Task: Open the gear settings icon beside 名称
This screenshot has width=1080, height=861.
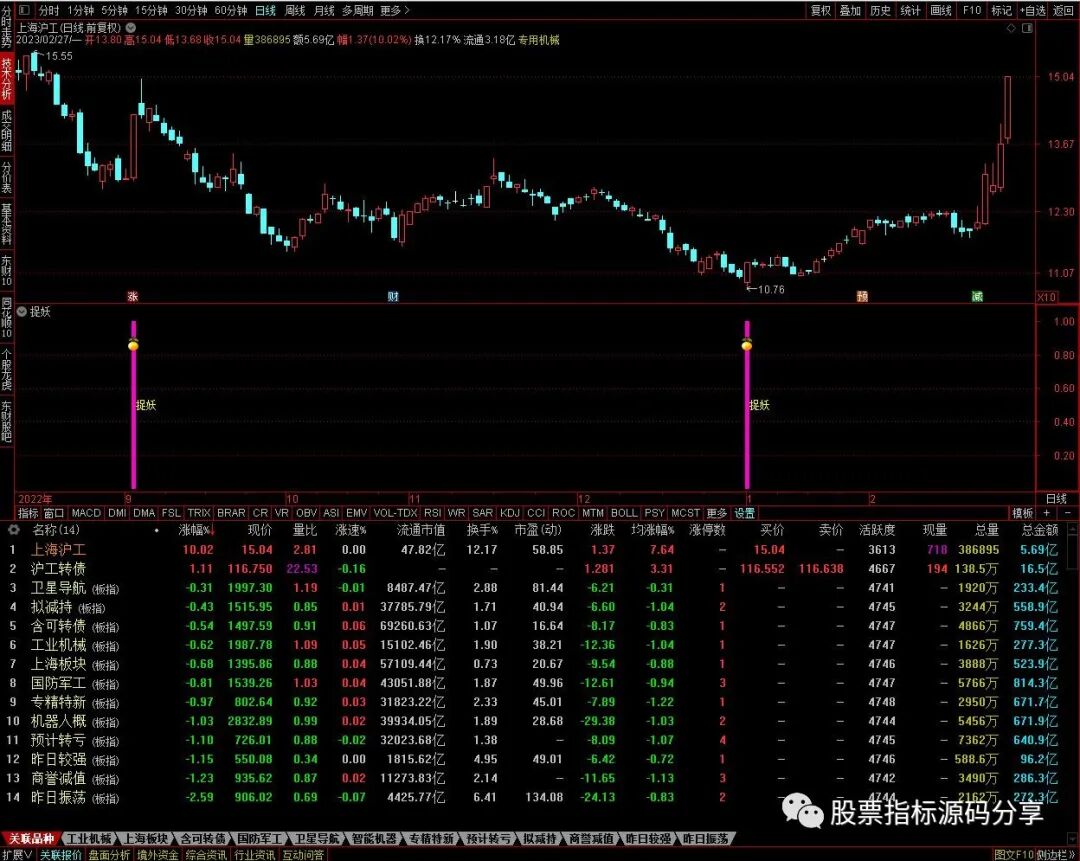Action: coord(13,530)
